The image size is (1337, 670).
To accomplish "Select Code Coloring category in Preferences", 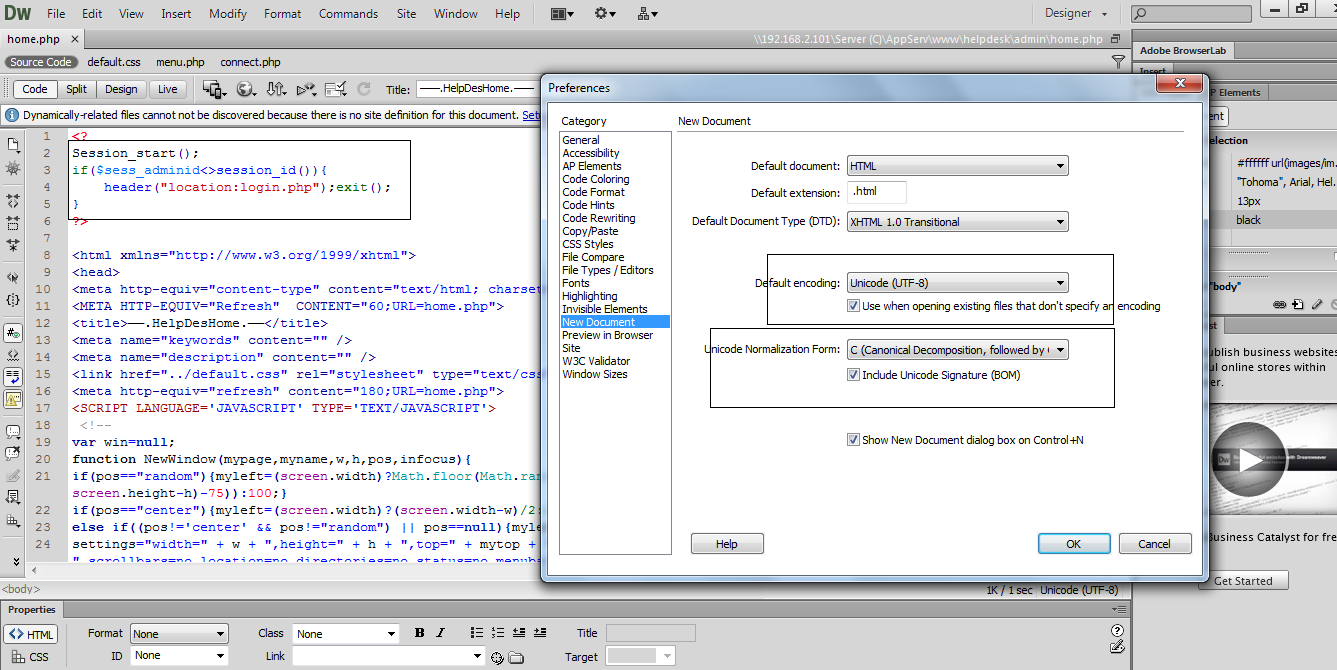I will pos(596,179).
